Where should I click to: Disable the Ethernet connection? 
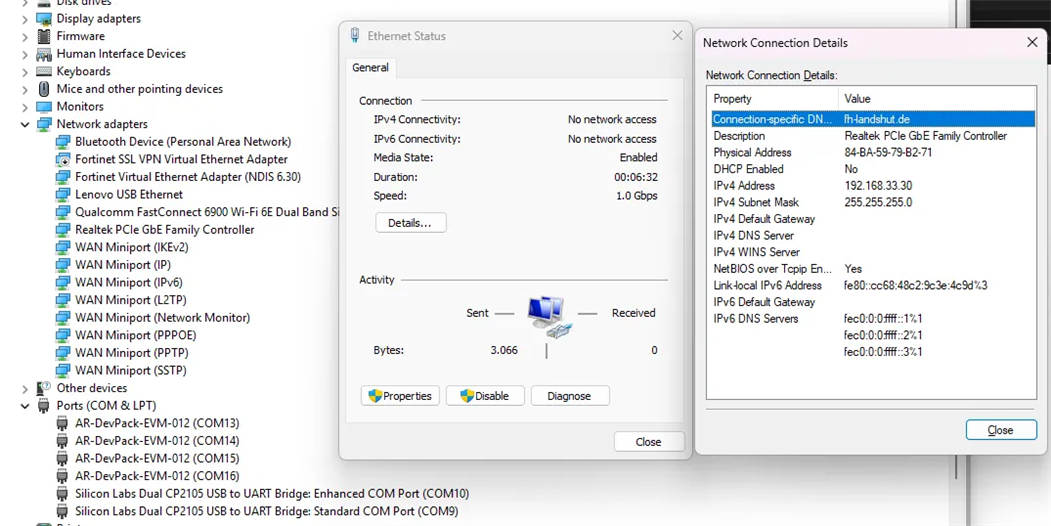coord(485,396)
